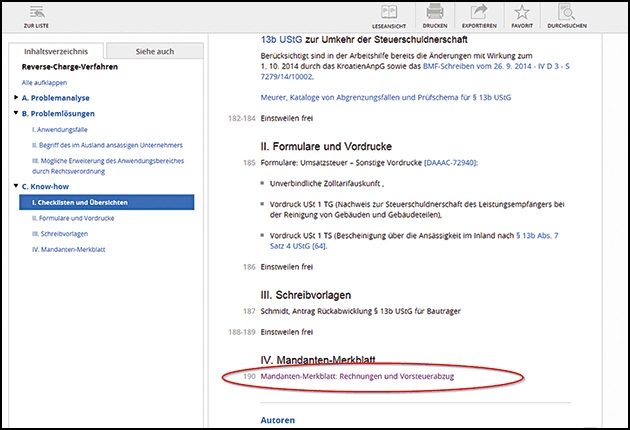Select I. Anwendungsfälle in the contents

60,130
